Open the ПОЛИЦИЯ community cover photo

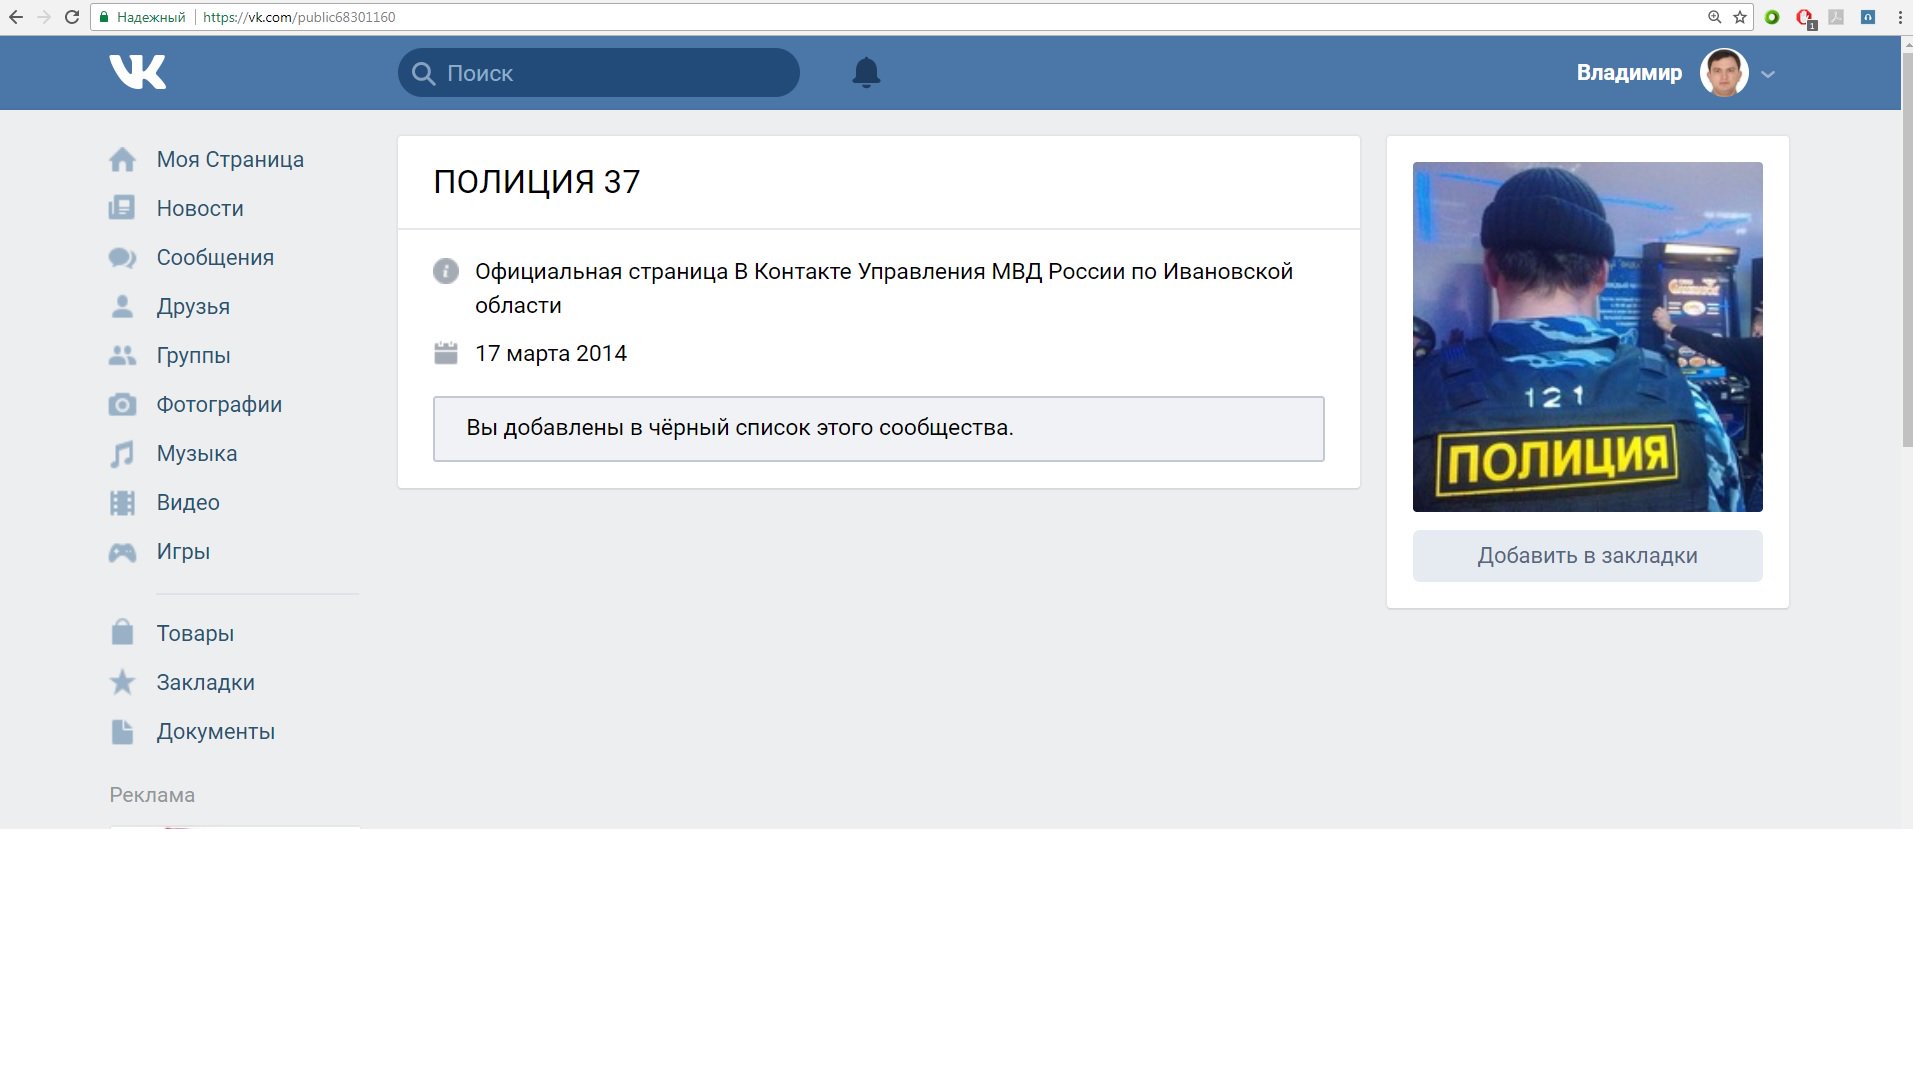(x=1587, y=337)
